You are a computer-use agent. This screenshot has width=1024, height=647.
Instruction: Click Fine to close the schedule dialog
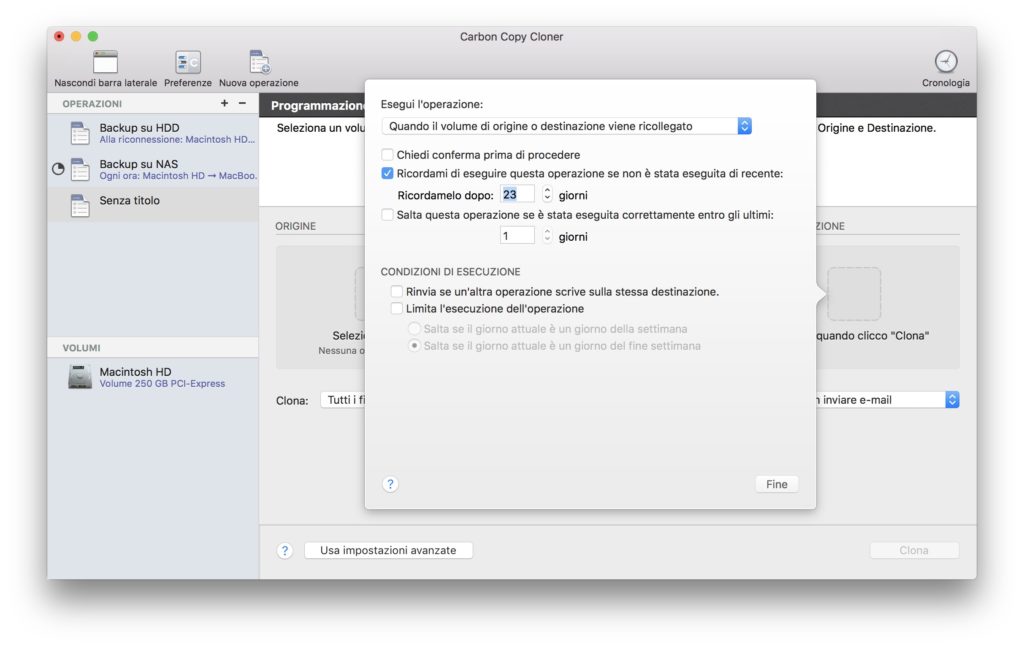tap(776, 484)
